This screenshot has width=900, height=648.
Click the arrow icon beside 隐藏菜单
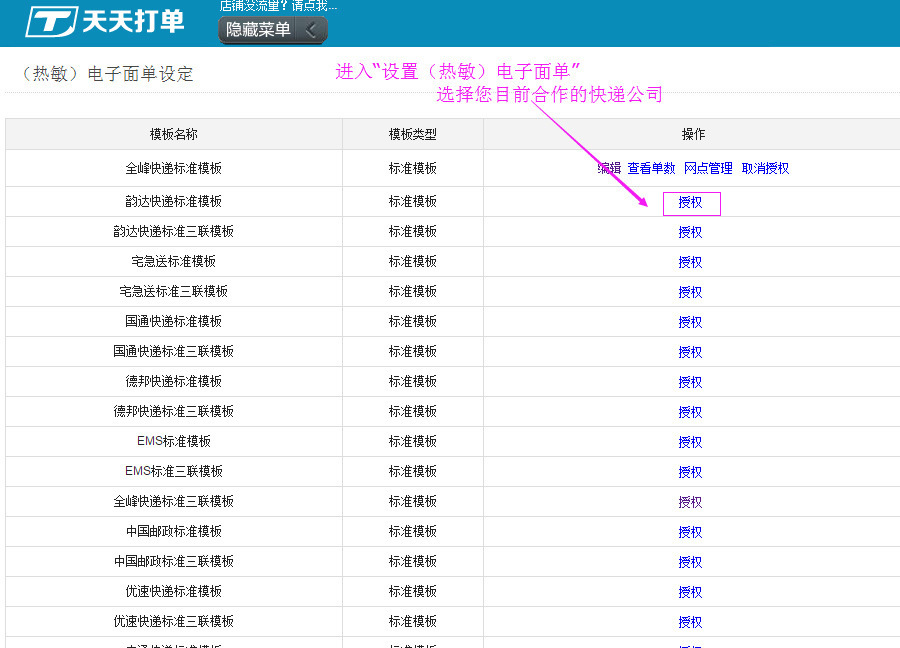pyautogui.click(x=311, y=29)
